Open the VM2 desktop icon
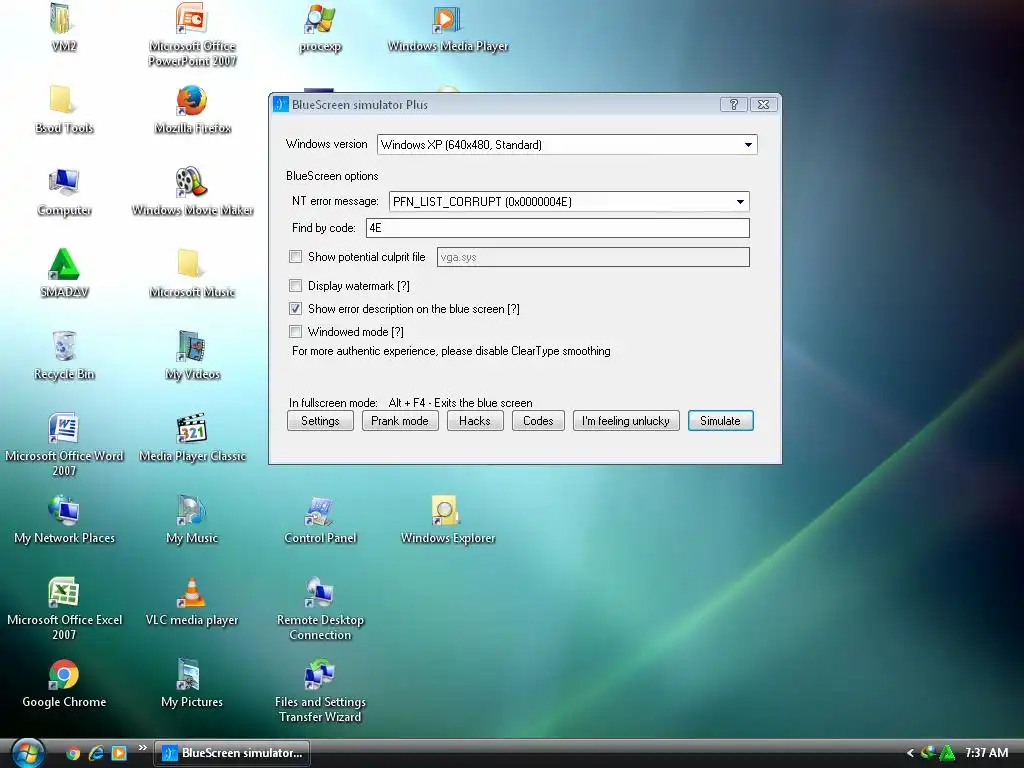Viewport: 1024px width, 768px height. coord(63,26)
